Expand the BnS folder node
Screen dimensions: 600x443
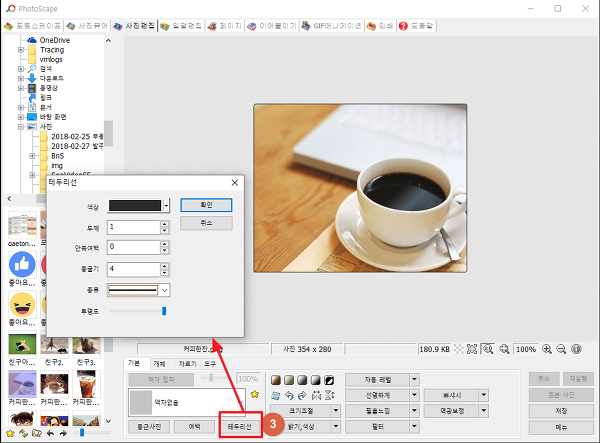tap(32, 156)
